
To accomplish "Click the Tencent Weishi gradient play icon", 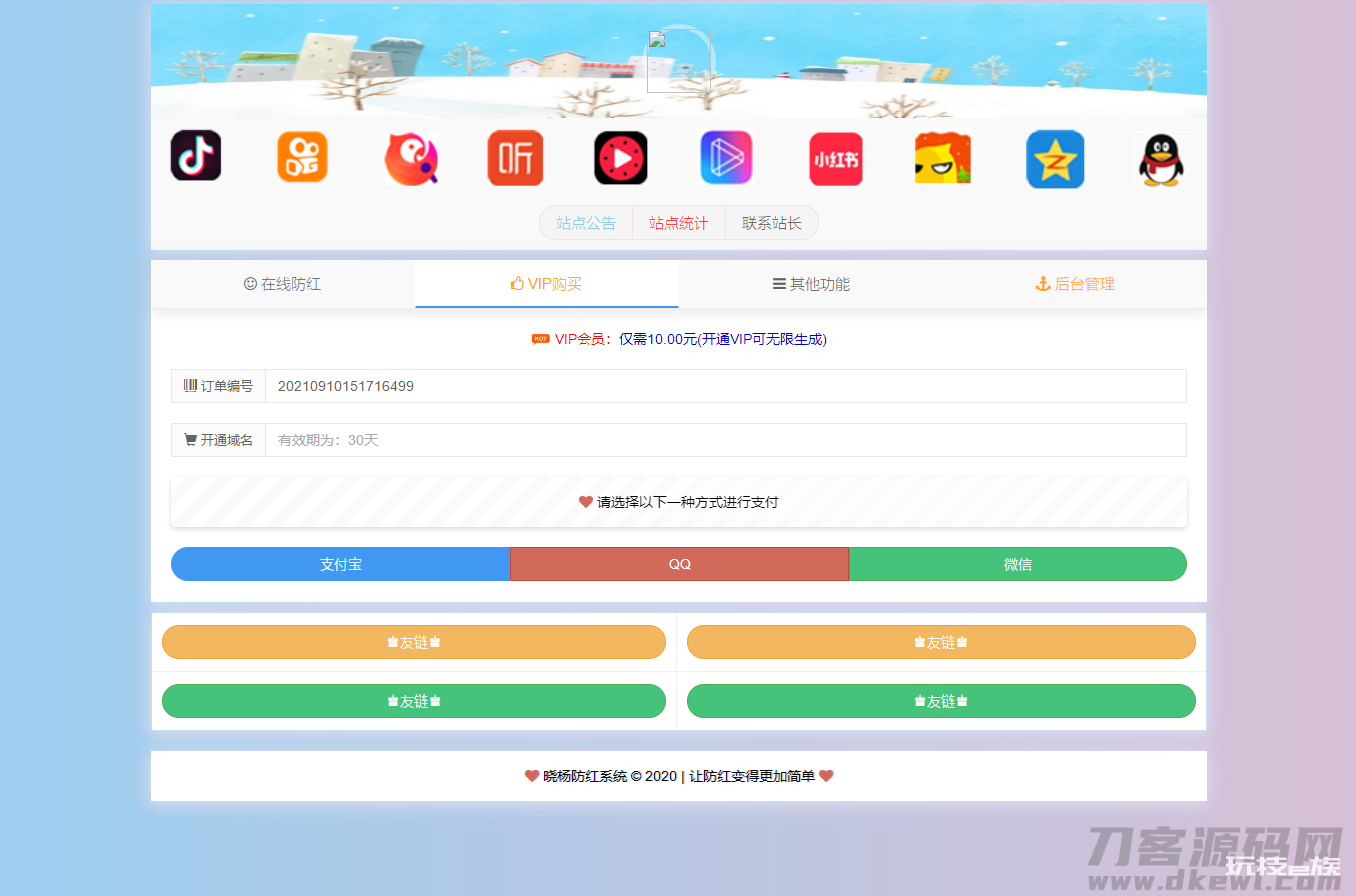I will coord(726,157).
